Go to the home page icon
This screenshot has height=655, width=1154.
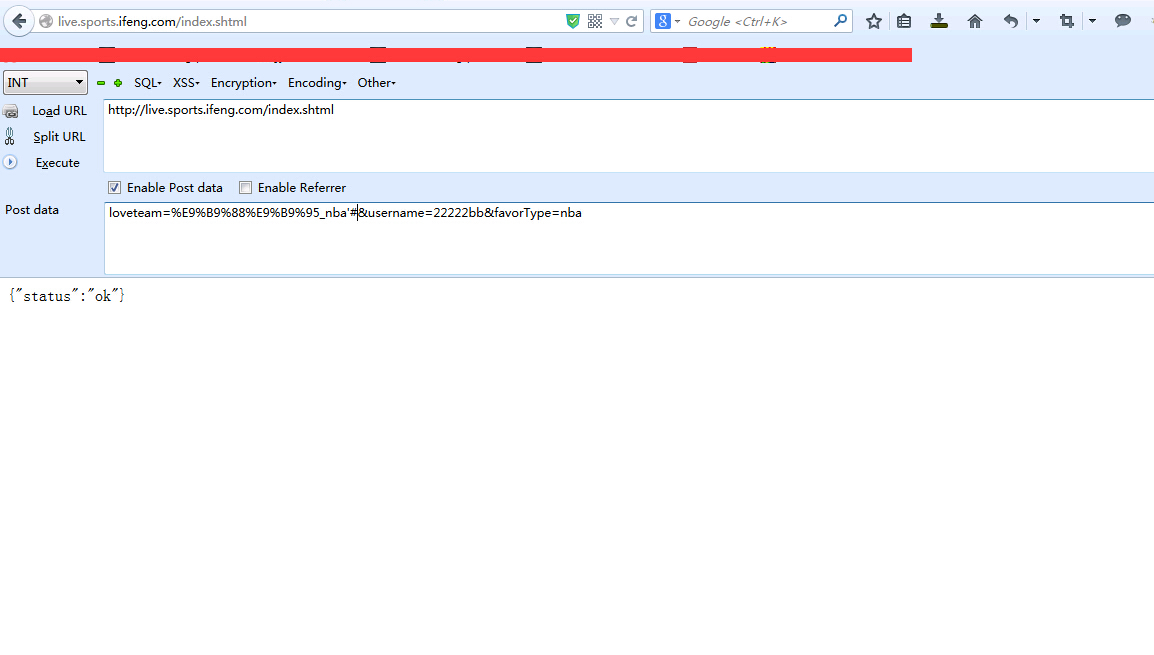(x=974, y=21)
